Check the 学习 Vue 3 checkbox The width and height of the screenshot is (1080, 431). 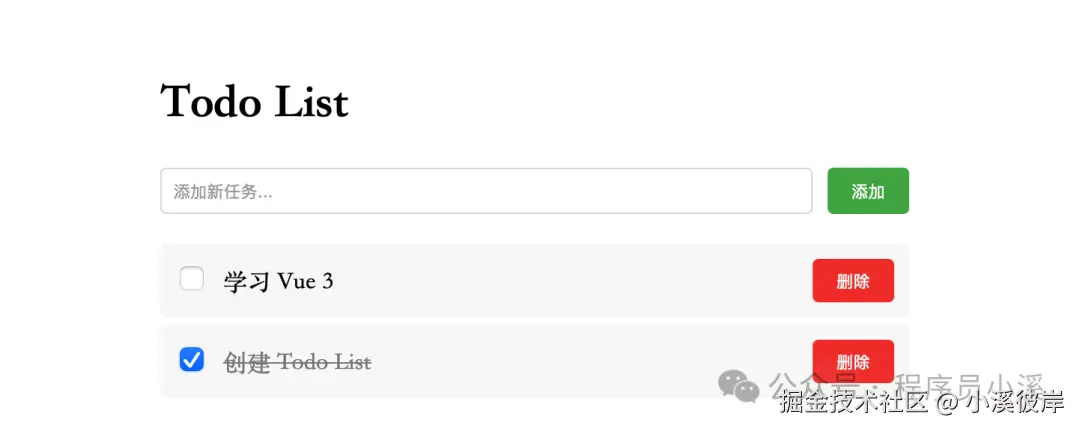pos(192,279)
